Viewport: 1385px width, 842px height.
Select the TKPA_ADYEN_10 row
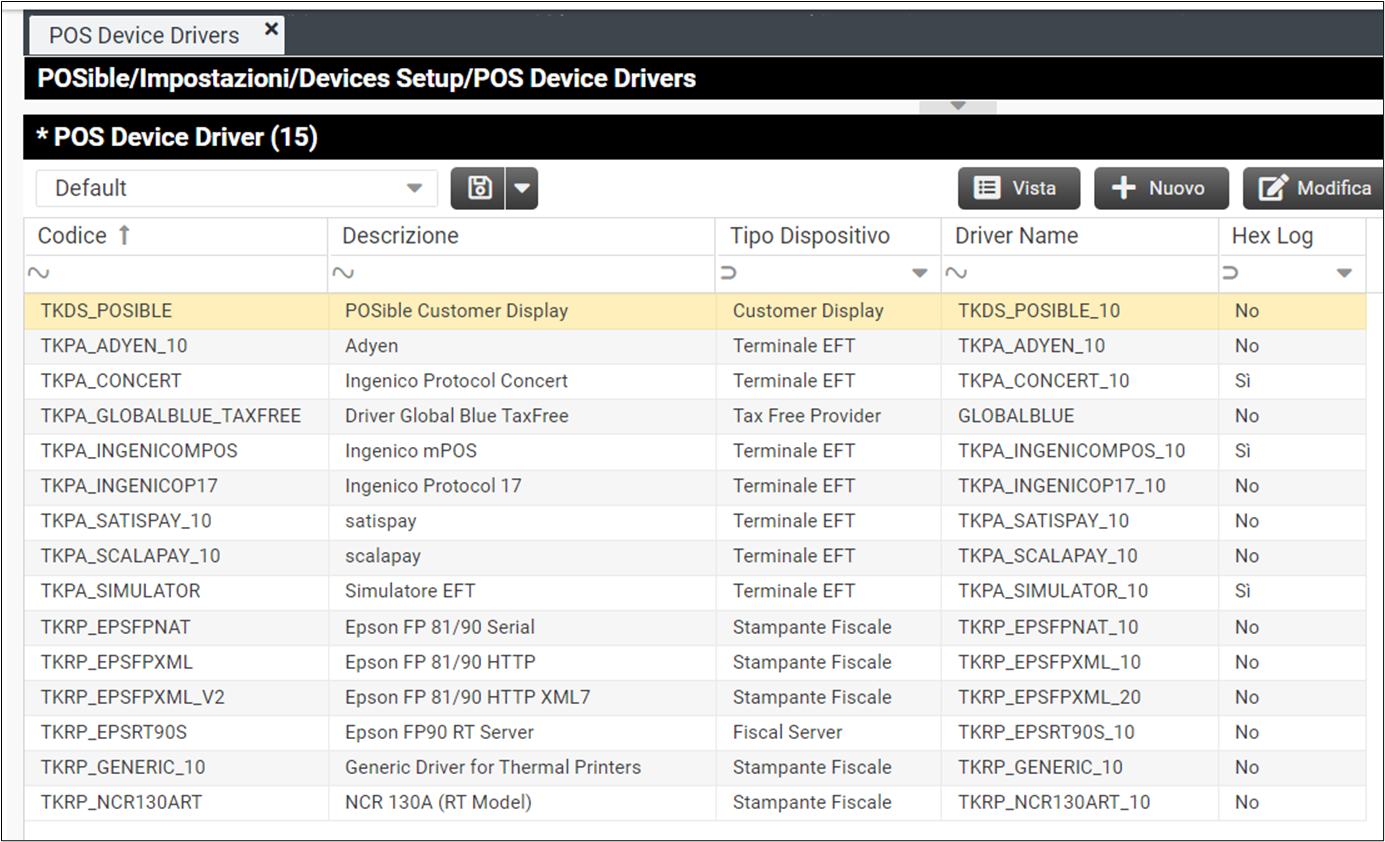coord(114,346)
